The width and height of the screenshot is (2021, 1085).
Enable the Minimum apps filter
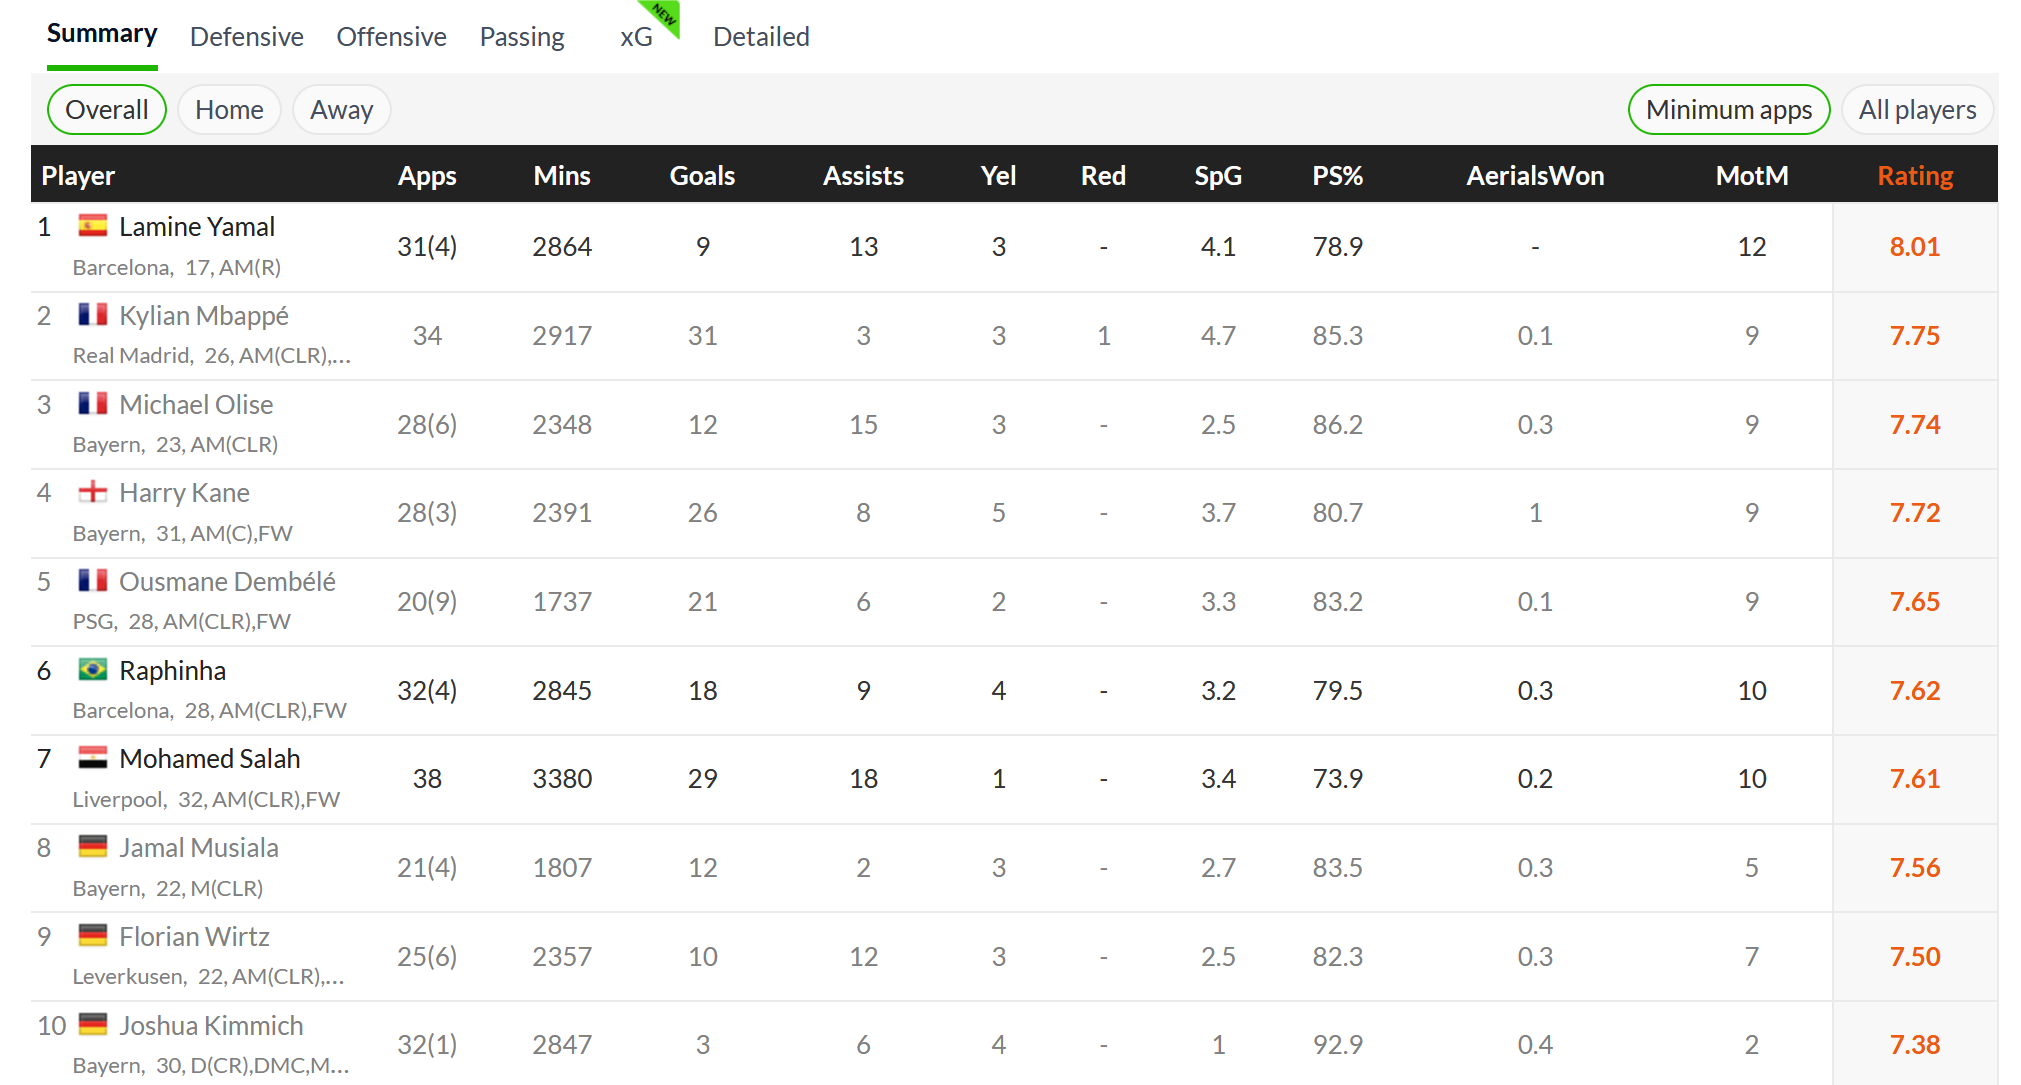click(1729, 109)
